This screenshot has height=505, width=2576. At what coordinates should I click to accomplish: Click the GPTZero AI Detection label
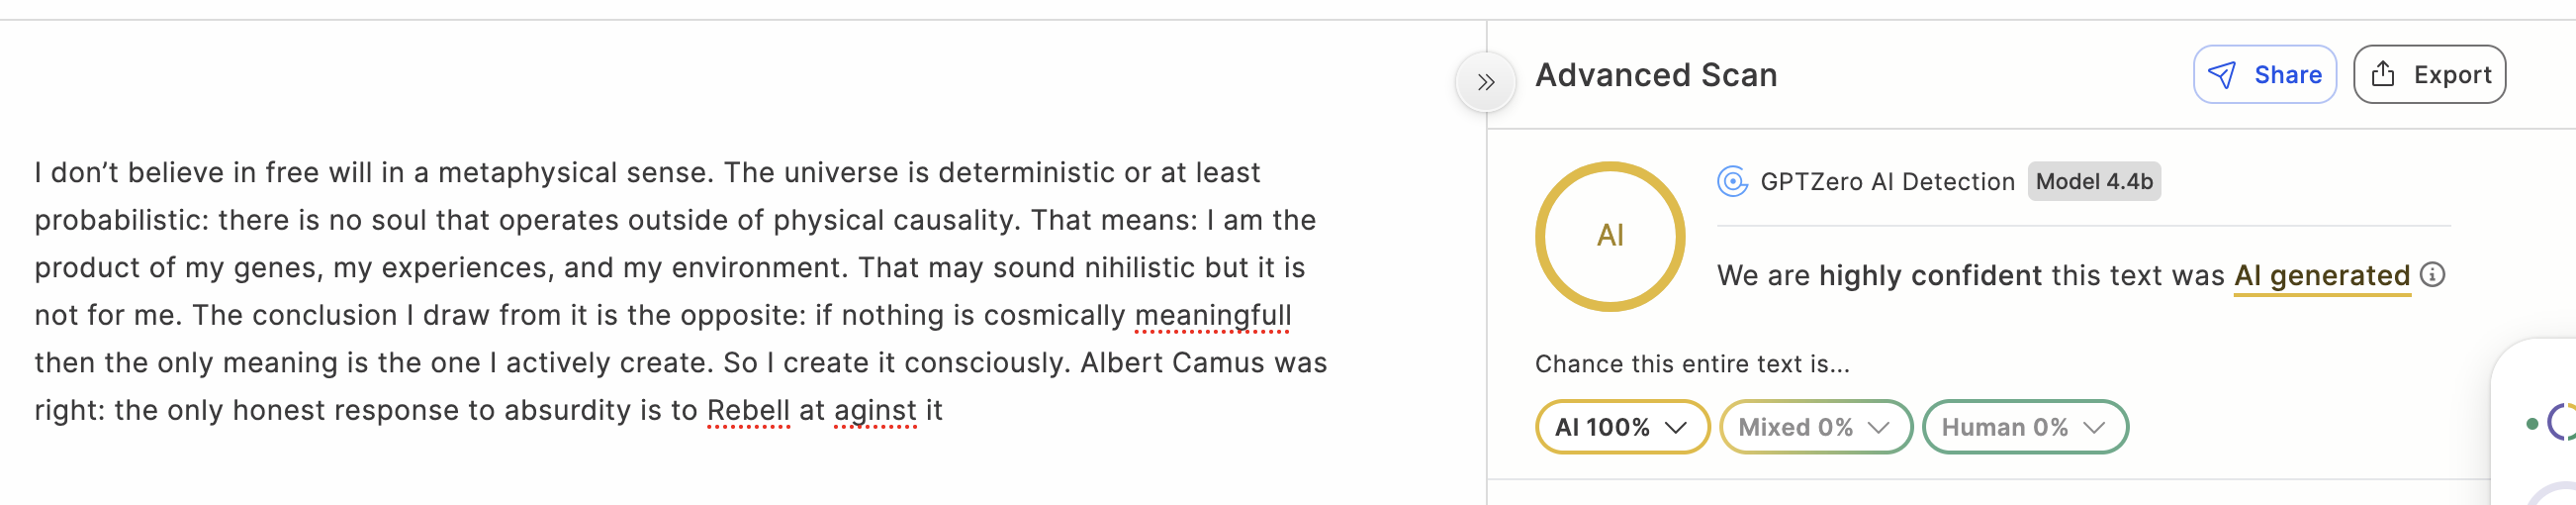pos(1887,182)
